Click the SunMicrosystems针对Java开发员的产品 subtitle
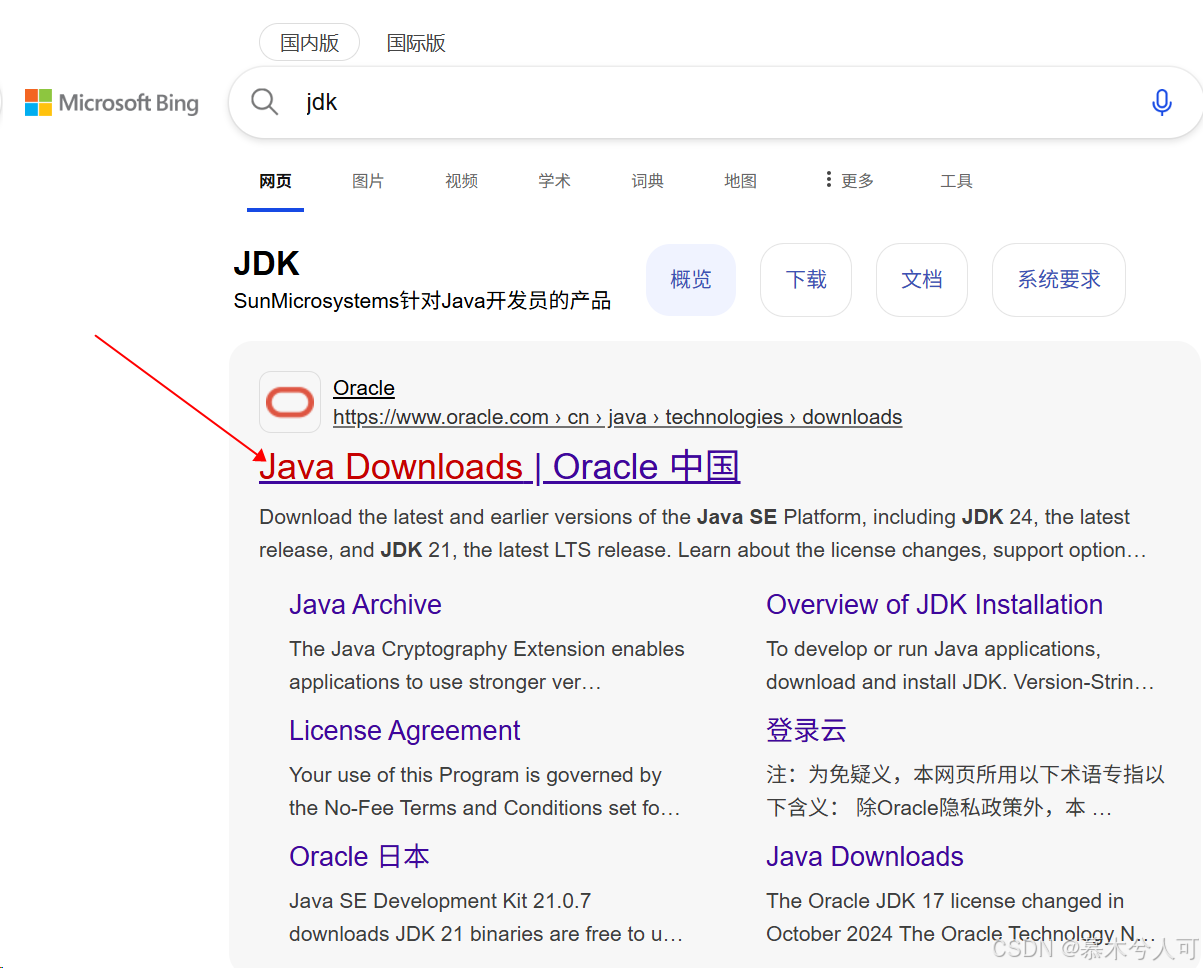 [x=422, y=301]
